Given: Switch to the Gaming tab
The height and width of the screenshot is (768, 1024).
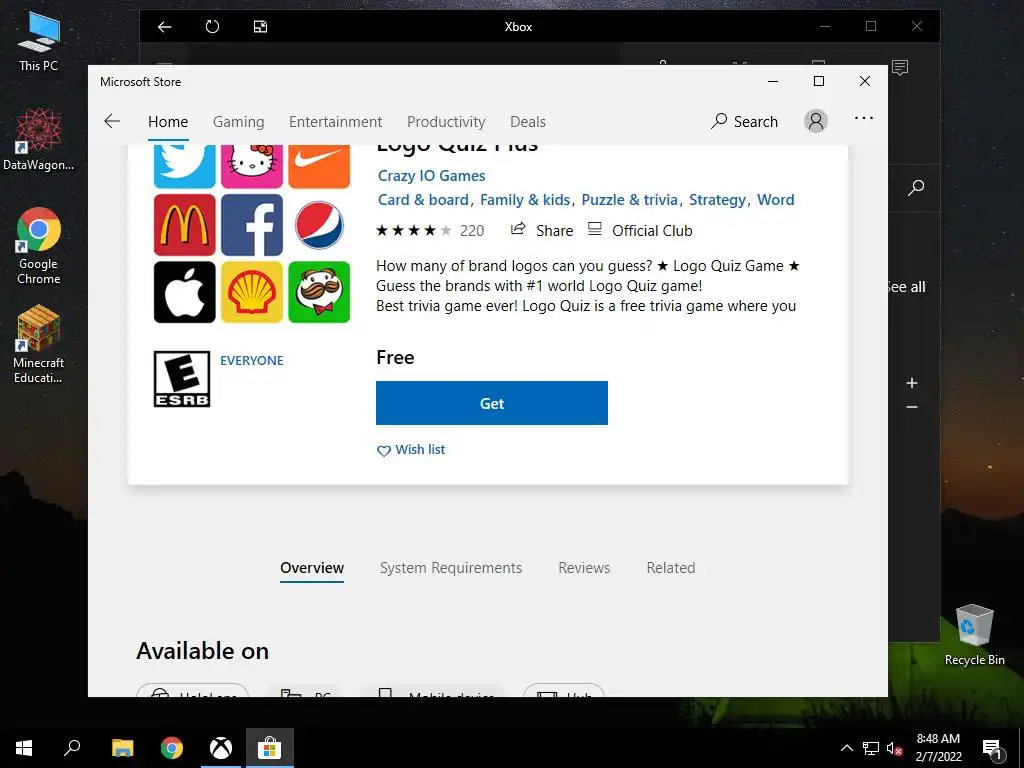Looking at the screenshot, I should 238,122.
